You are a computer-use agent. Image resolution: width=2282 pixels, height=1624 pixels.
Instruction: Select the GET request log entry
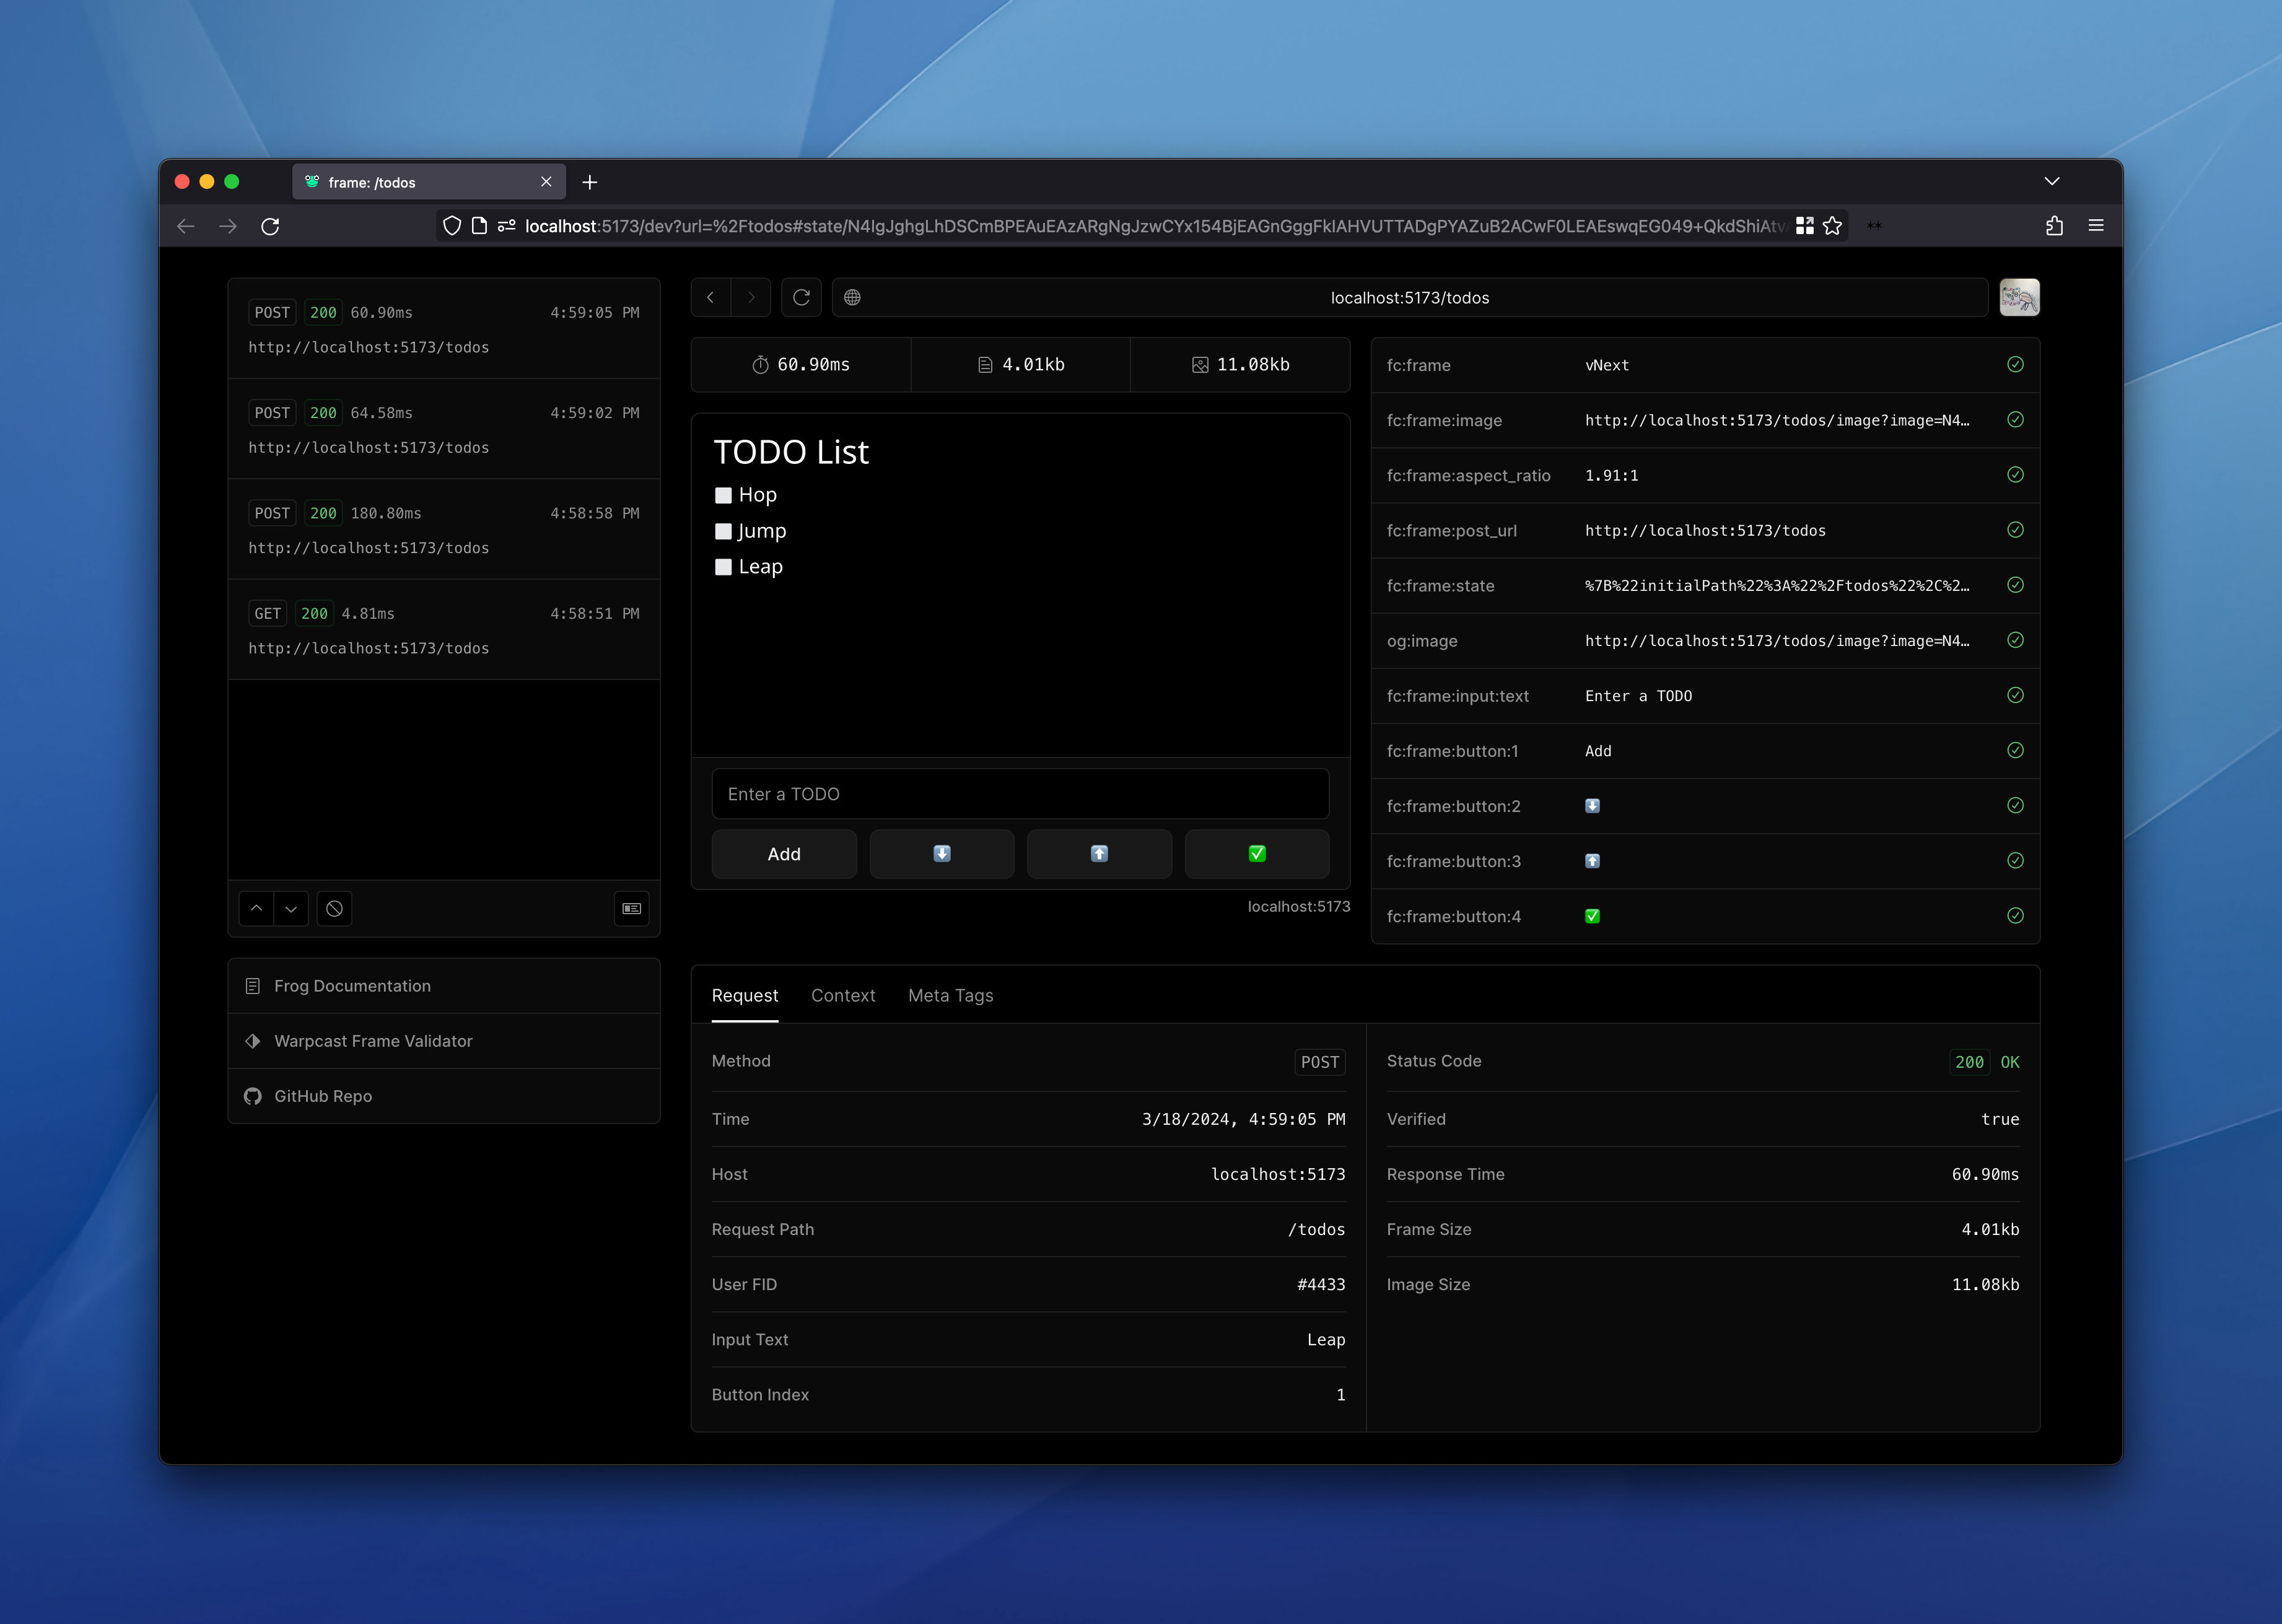click(x=443, y=630)
